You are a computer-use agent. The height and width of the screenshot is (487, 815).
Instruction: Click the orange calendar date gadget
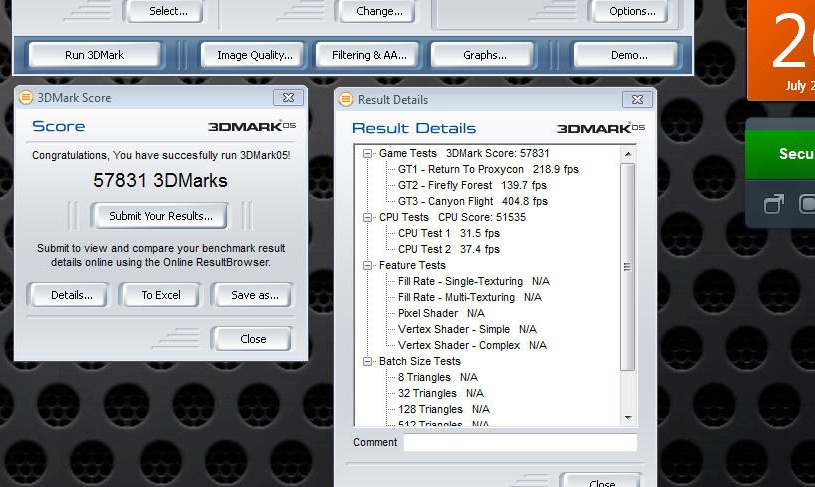[x=781, y=49]
